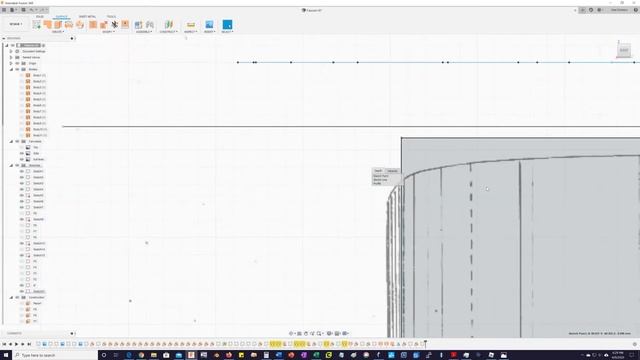Click the Inspect measure icon
The width and height of the screenshot is (640, 360).
pos(191,25)
